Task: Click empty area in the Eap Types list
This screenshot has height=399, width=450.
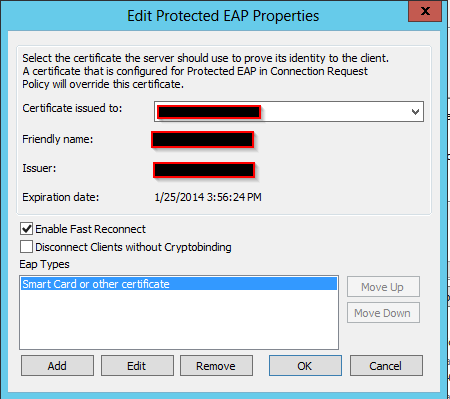Action: [179, 319]
